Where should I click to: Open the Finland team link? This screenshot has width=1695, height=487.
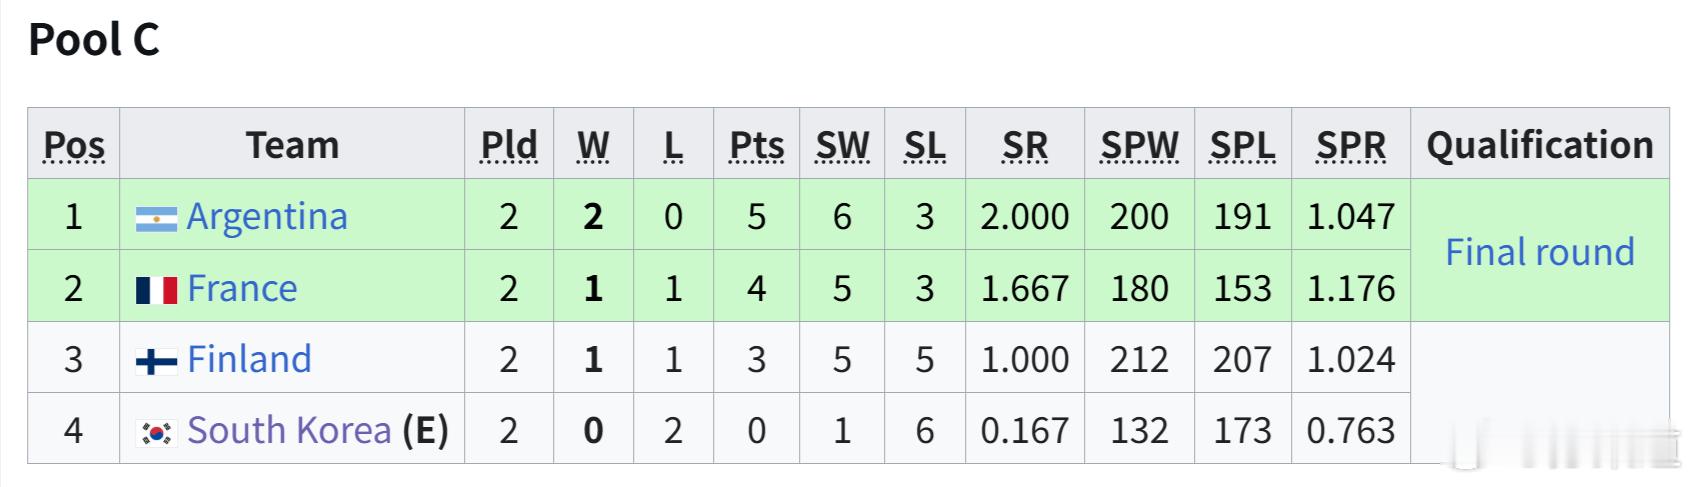[249, 359]
